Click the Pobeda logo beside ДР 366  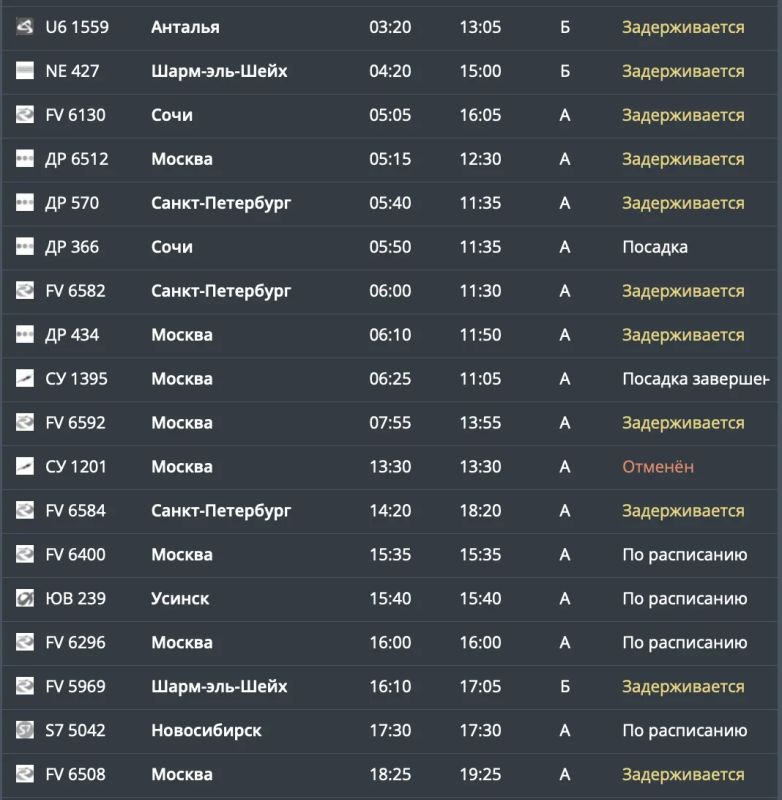tap(24, 246)
